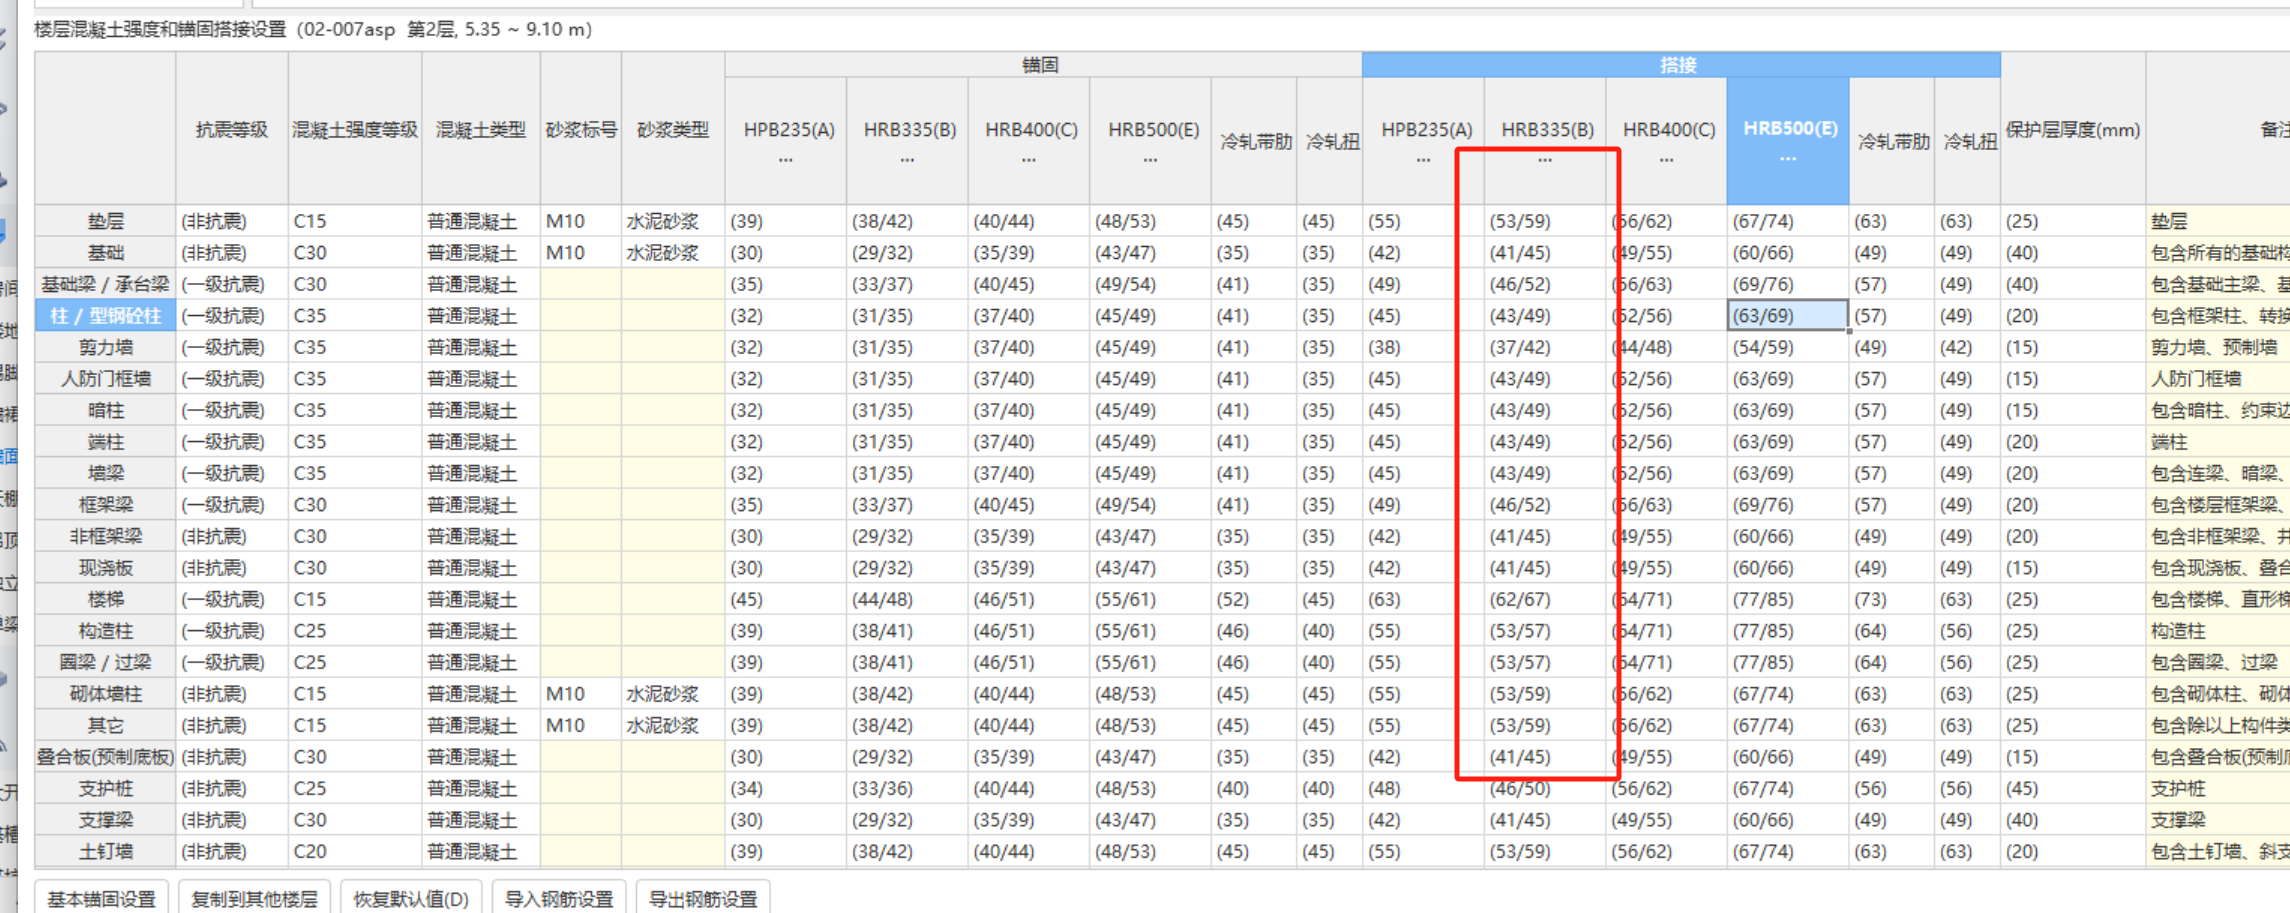Select the 墙梁 row header
2290x913 pixels.
pyautogui.click(x=106, y=473)
